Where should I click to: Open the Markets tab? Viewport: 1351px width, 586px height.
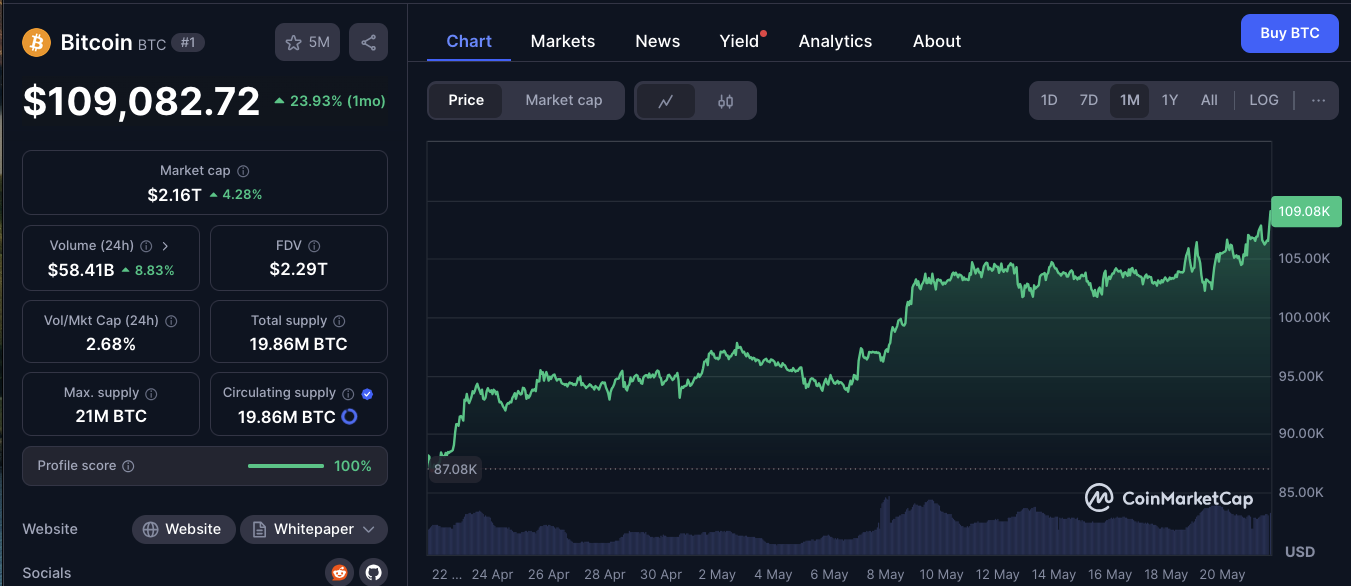pos(563,41)
